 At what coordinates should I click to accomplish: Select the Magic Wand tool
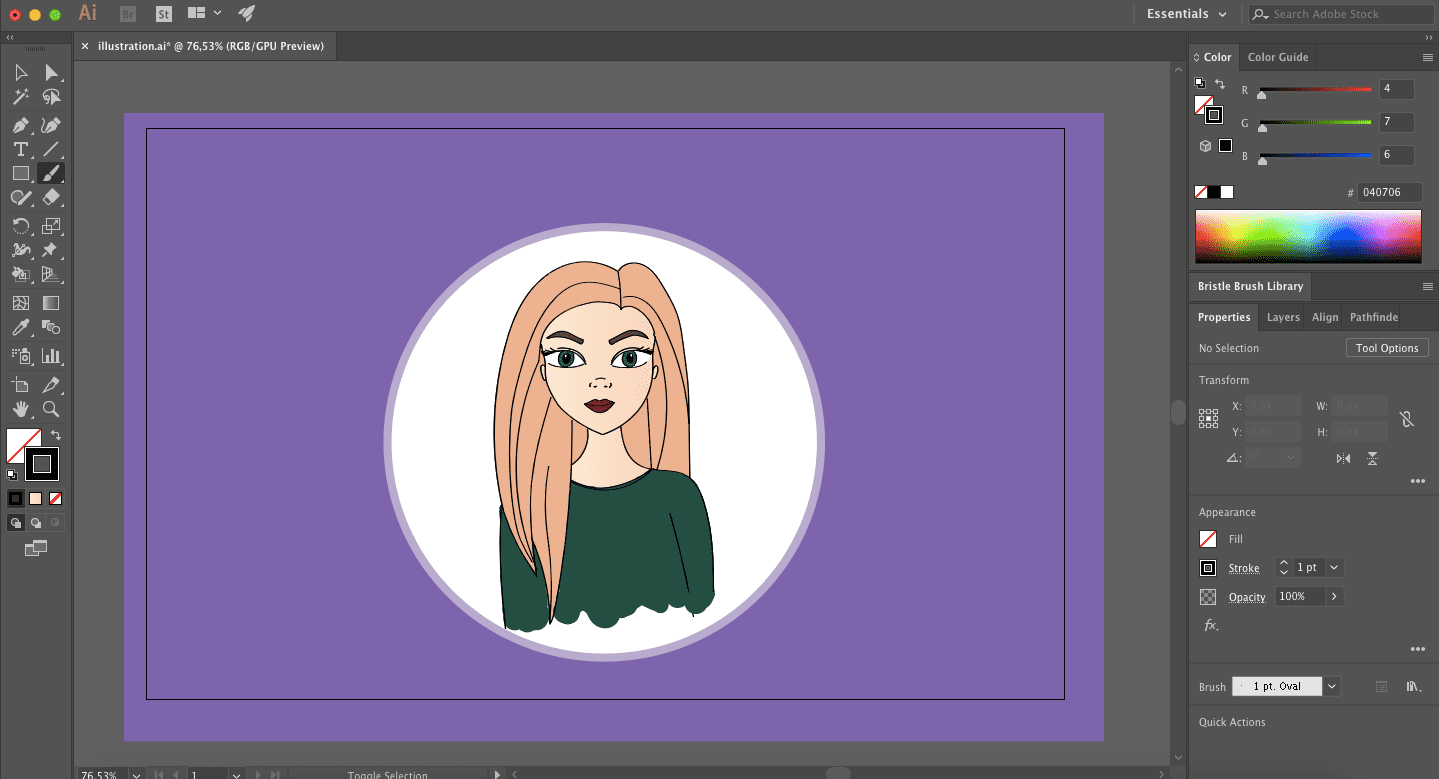[21, 98]
